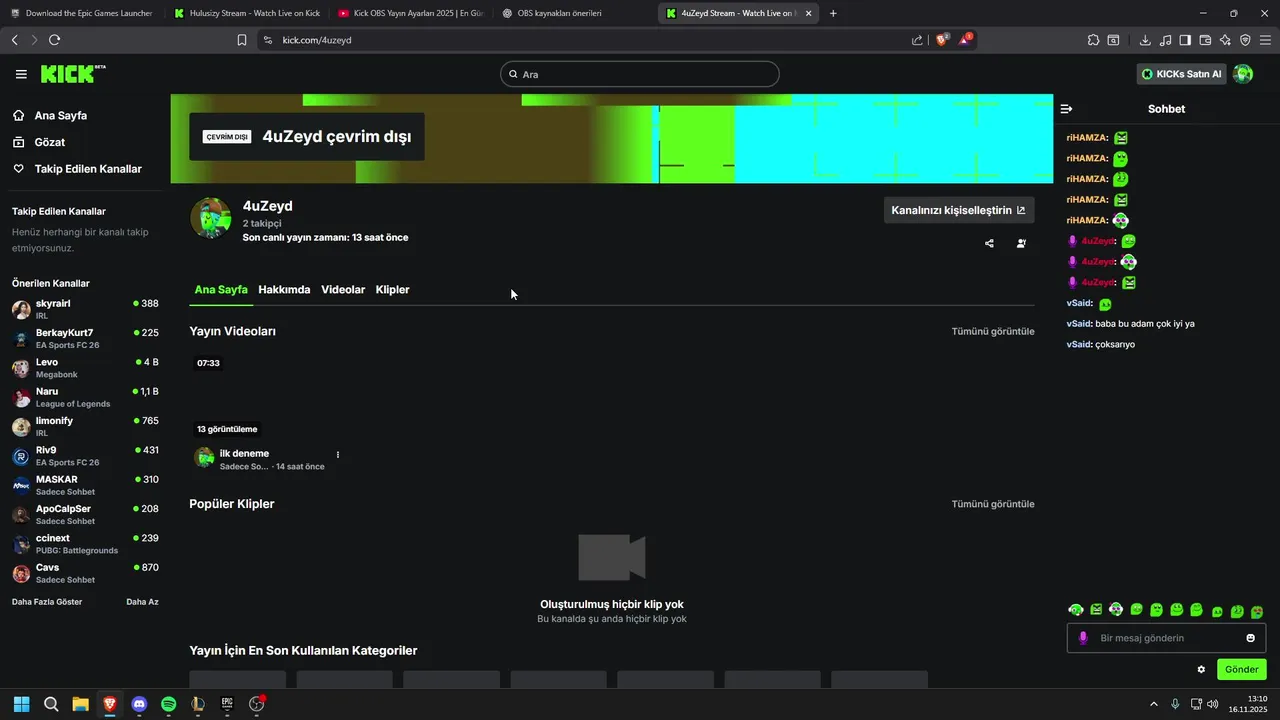The height and width of the screenshot is (720, 1280).
Task: Open Discord from the taskbar
Action: [139, 704]
